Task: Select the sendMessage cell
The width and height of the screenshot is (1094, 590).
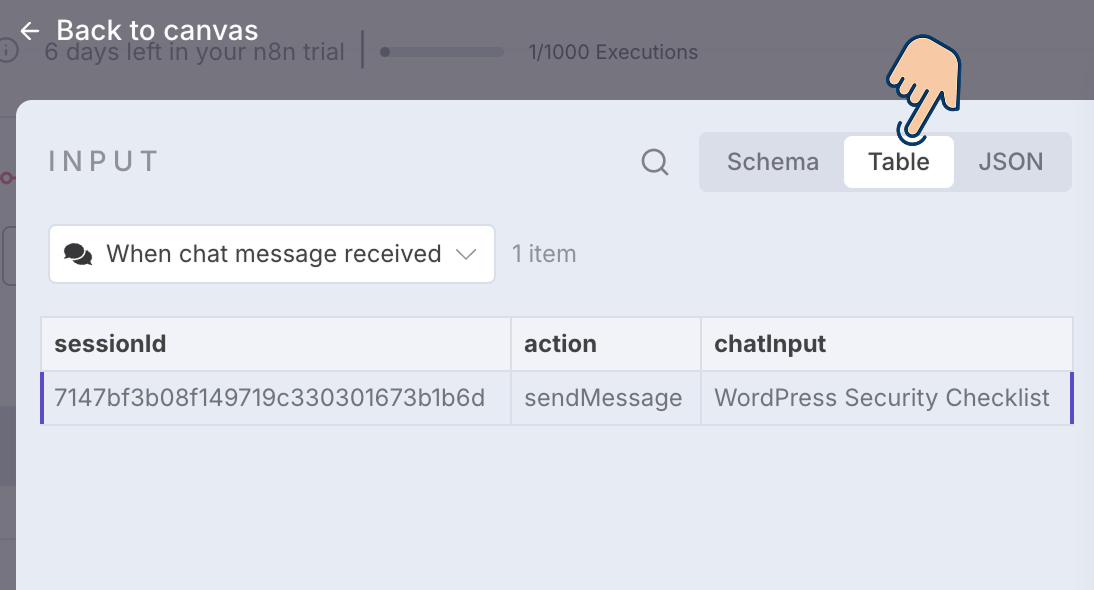Action: pyautogui.click(x=603, y=398)
